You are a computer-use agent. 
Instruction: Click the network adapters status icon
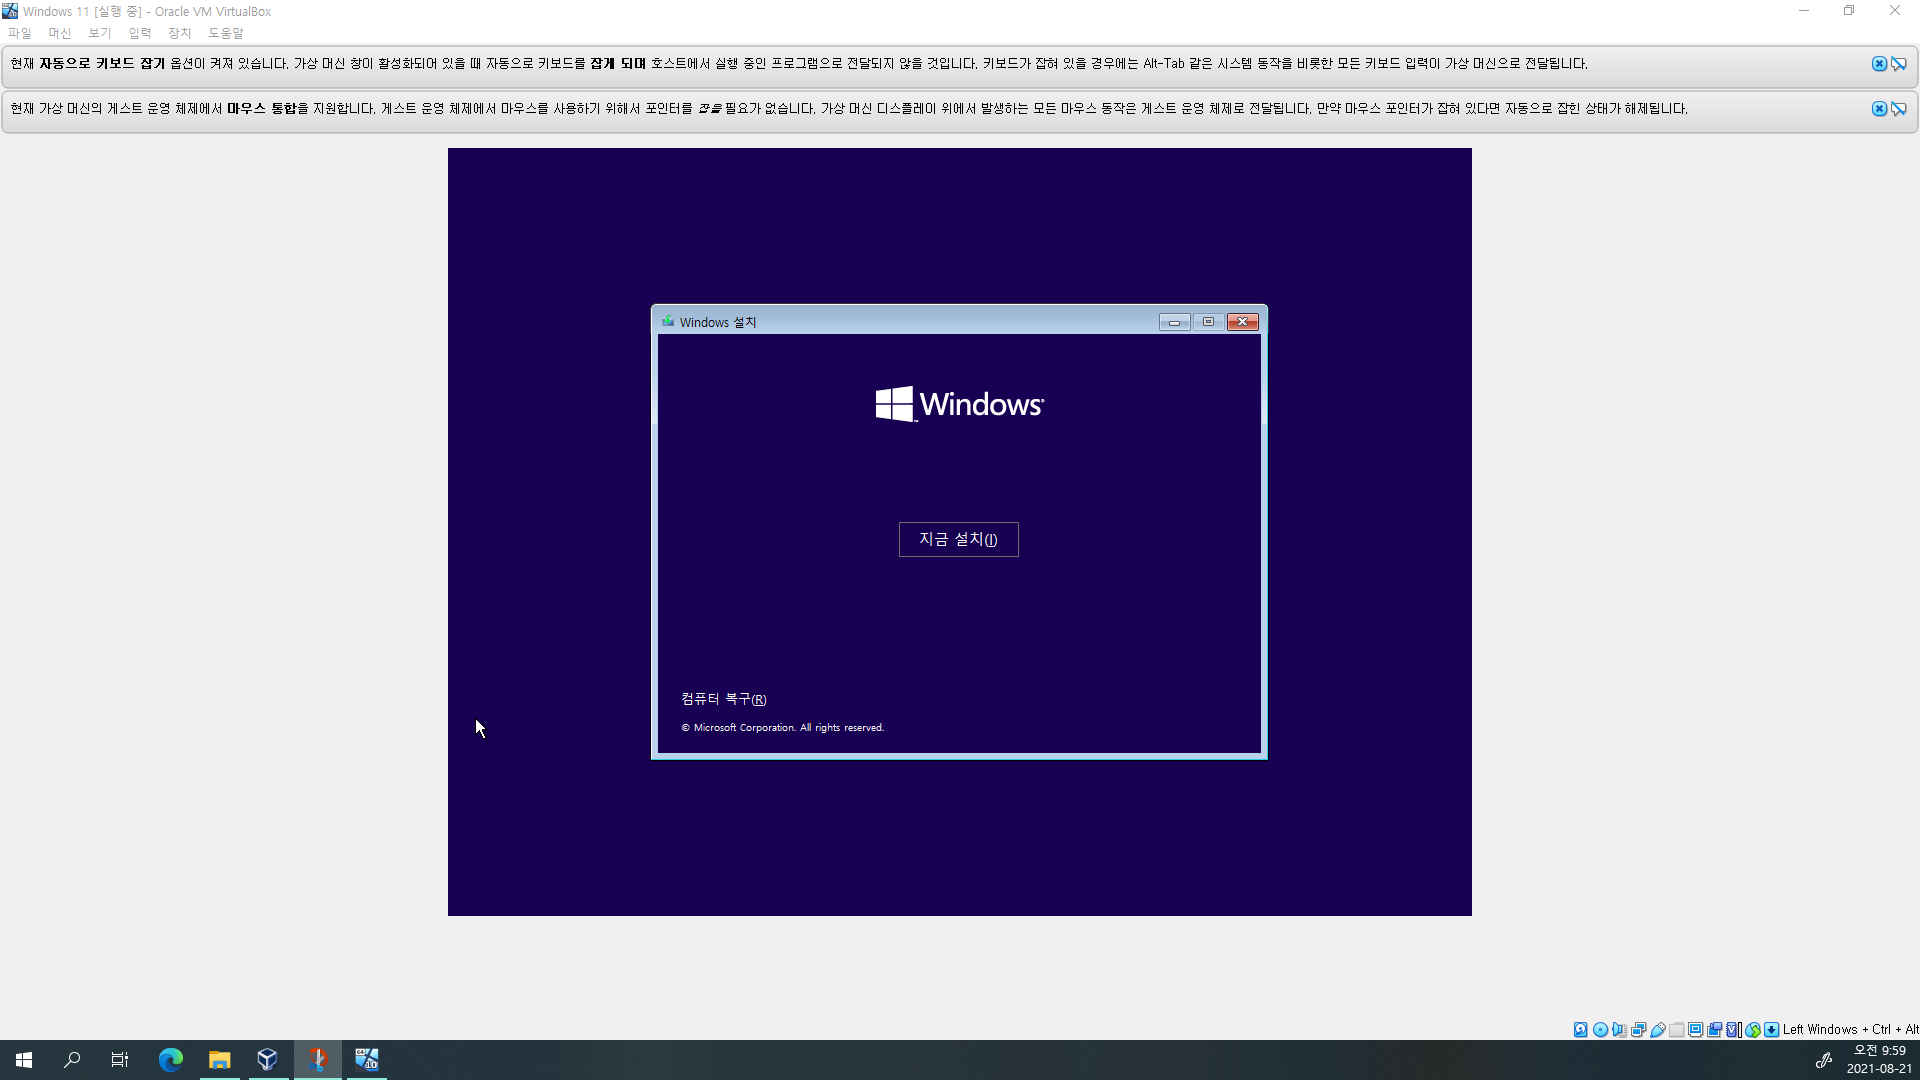(1638, 1029)
